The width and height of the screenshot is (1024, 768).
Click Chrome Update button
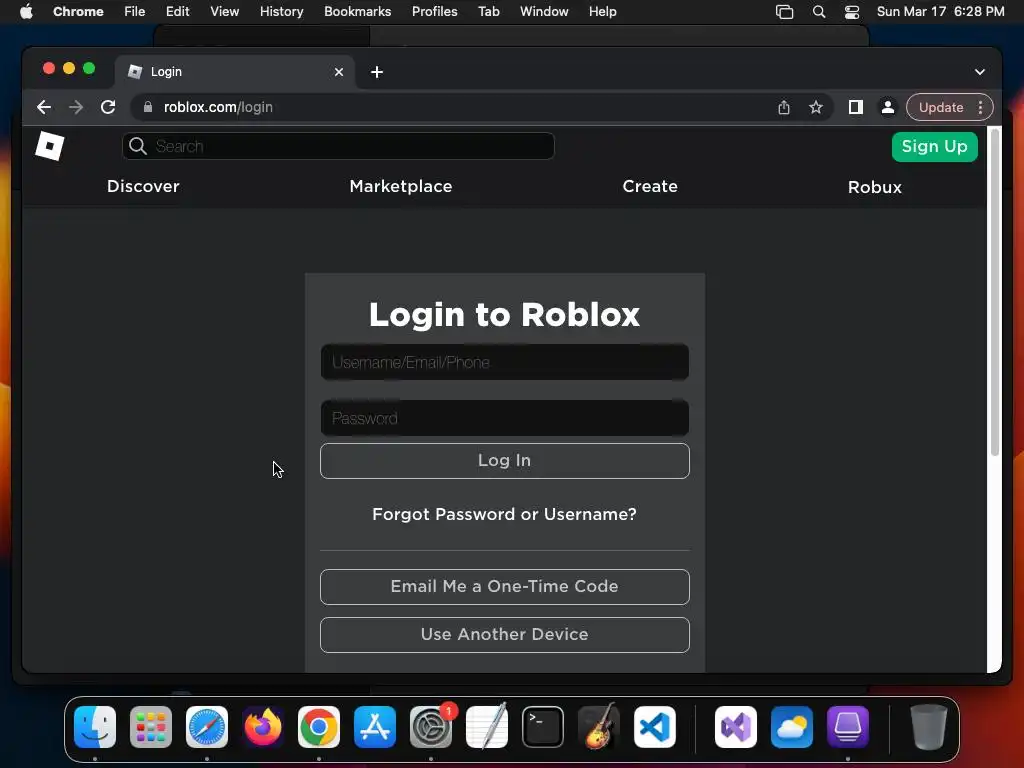click(x=941, y=107)
